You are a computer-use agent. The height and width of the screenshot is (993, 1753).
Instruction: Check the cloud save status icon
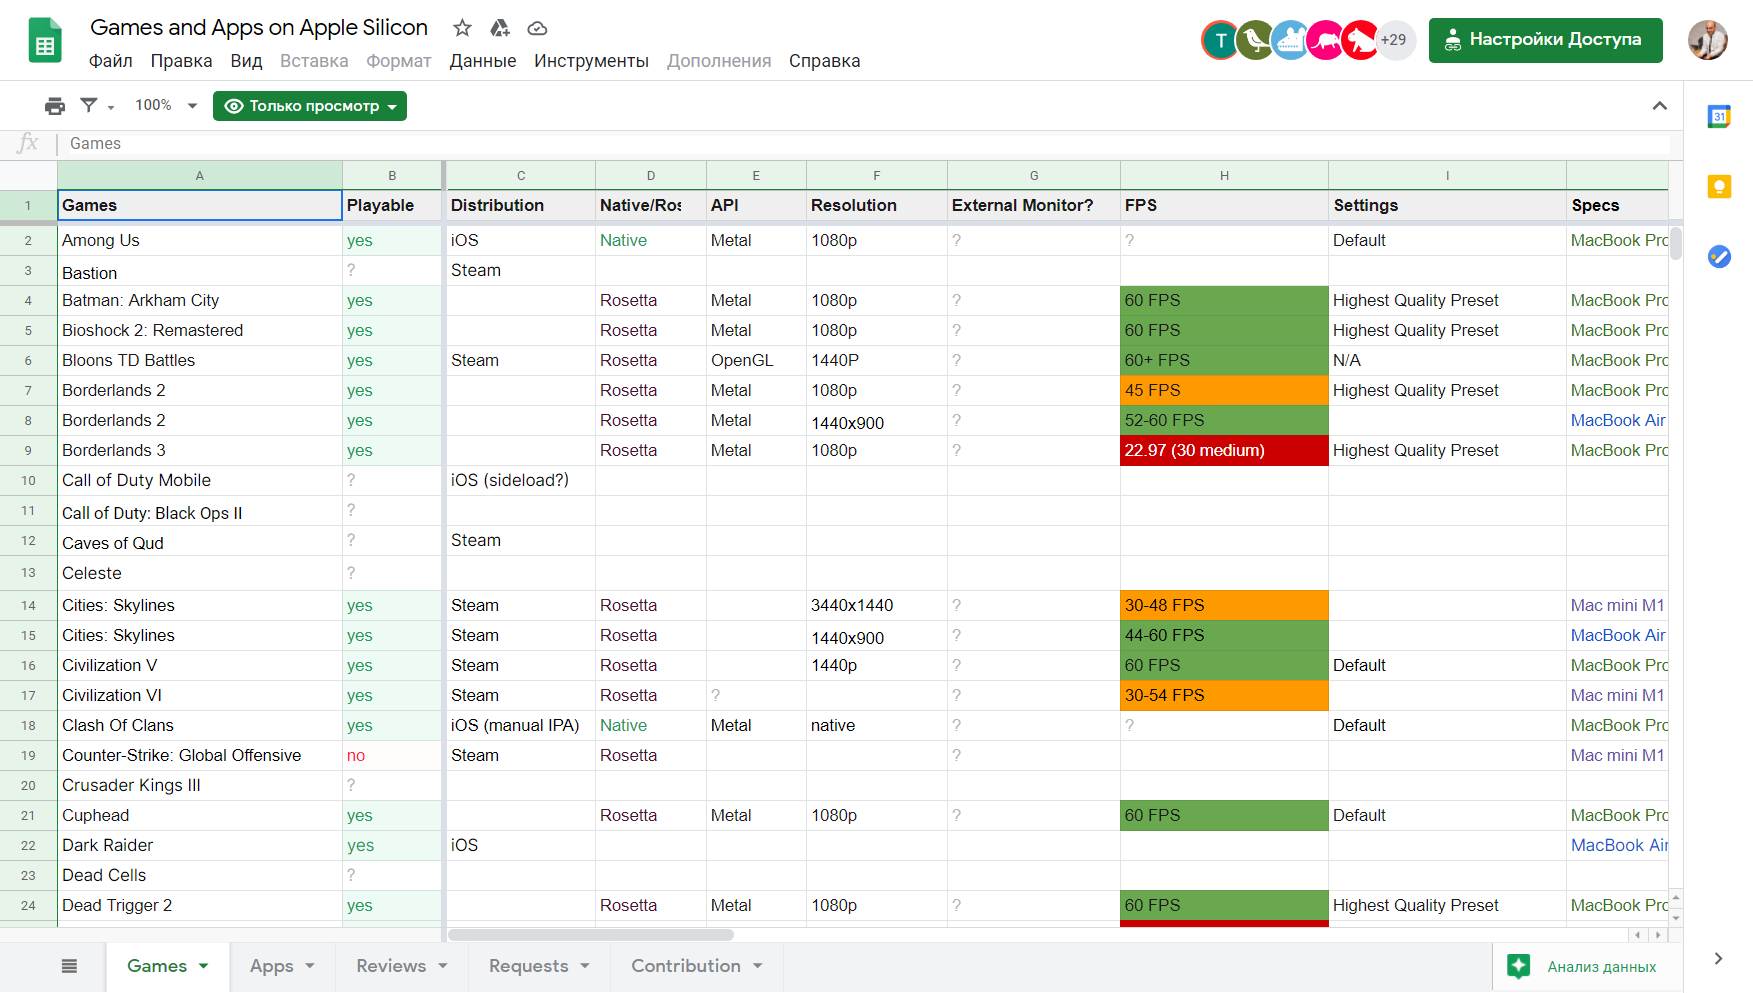point(538,28)
